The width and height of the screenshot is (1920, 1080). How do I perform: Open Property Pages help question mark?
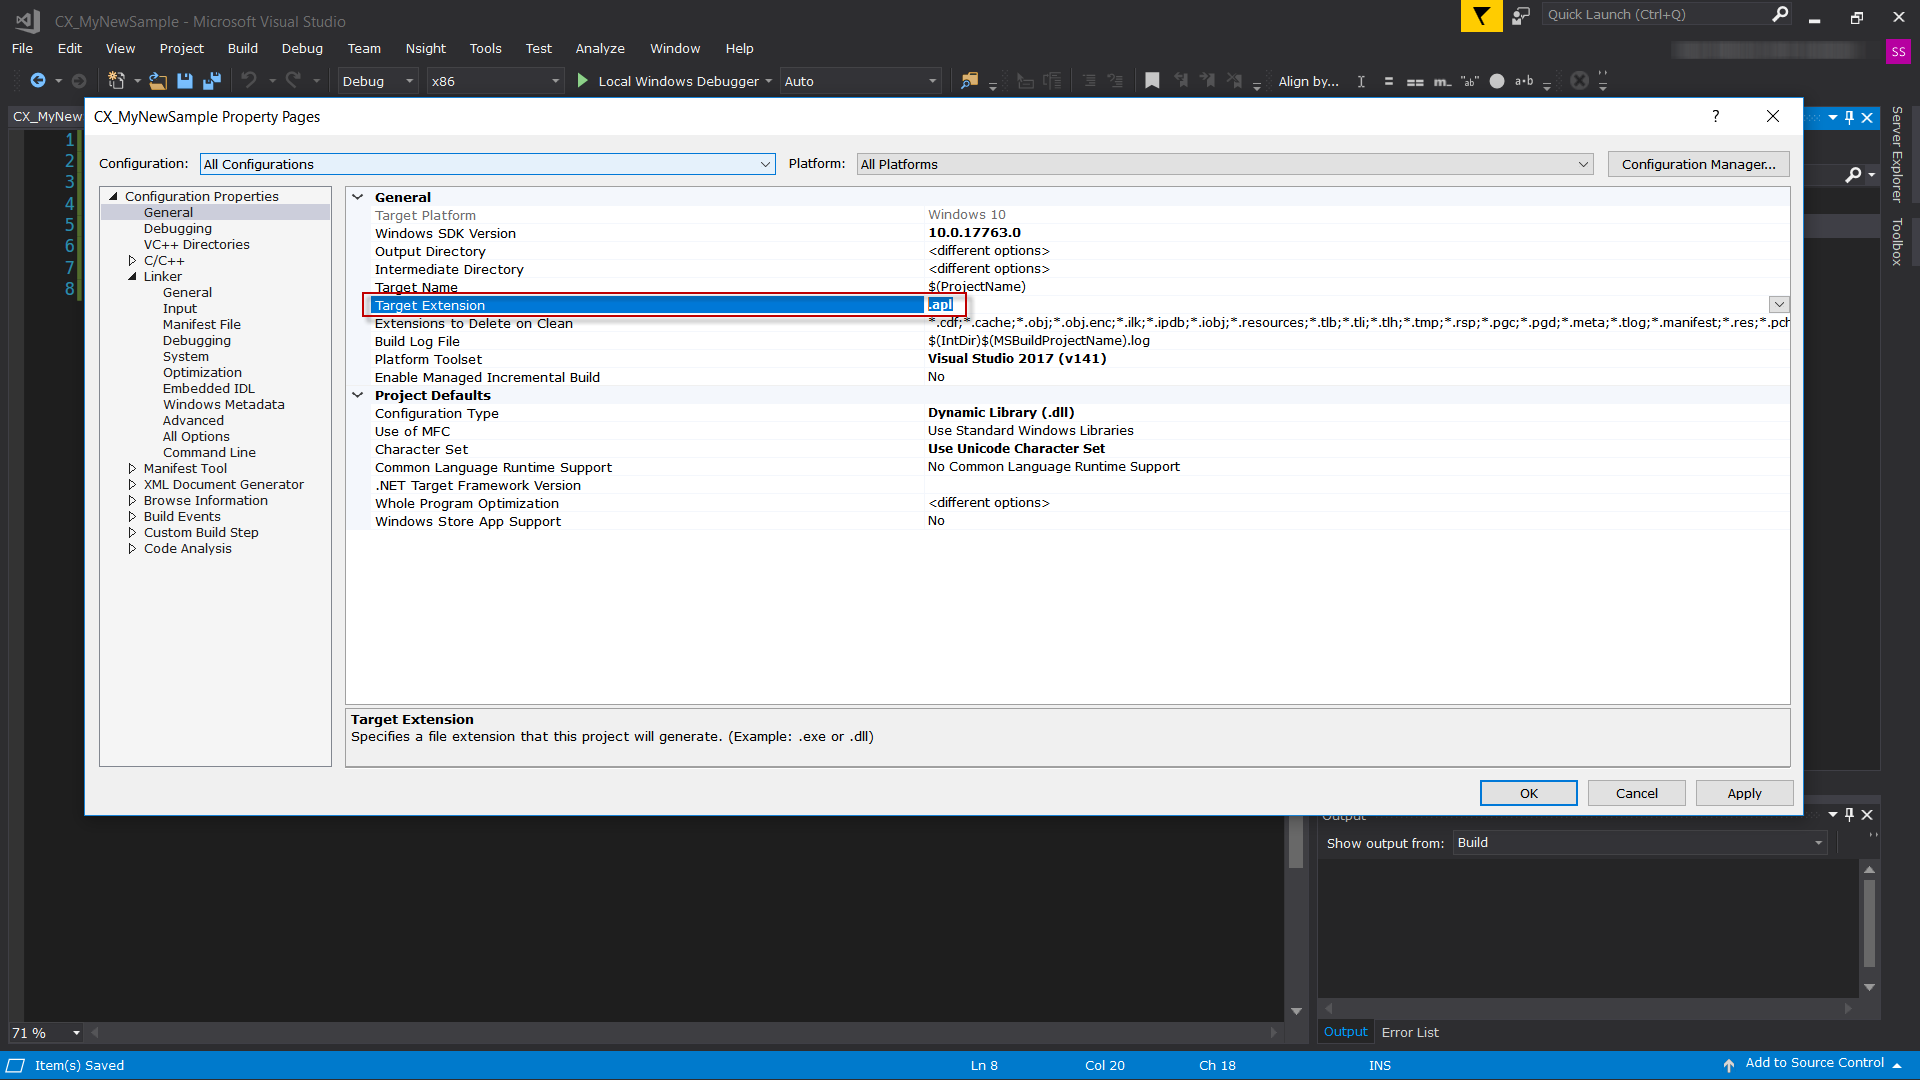click(1716, 116)
